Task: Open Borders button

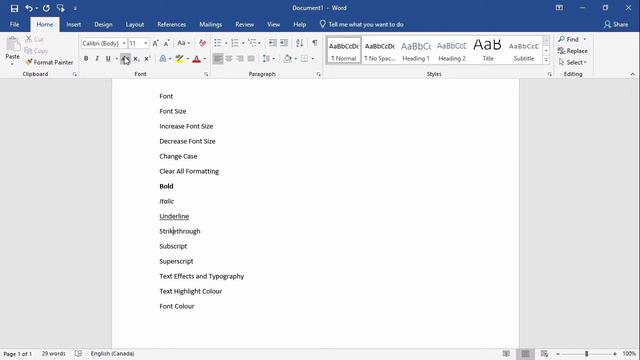Action: coord(304,59)
